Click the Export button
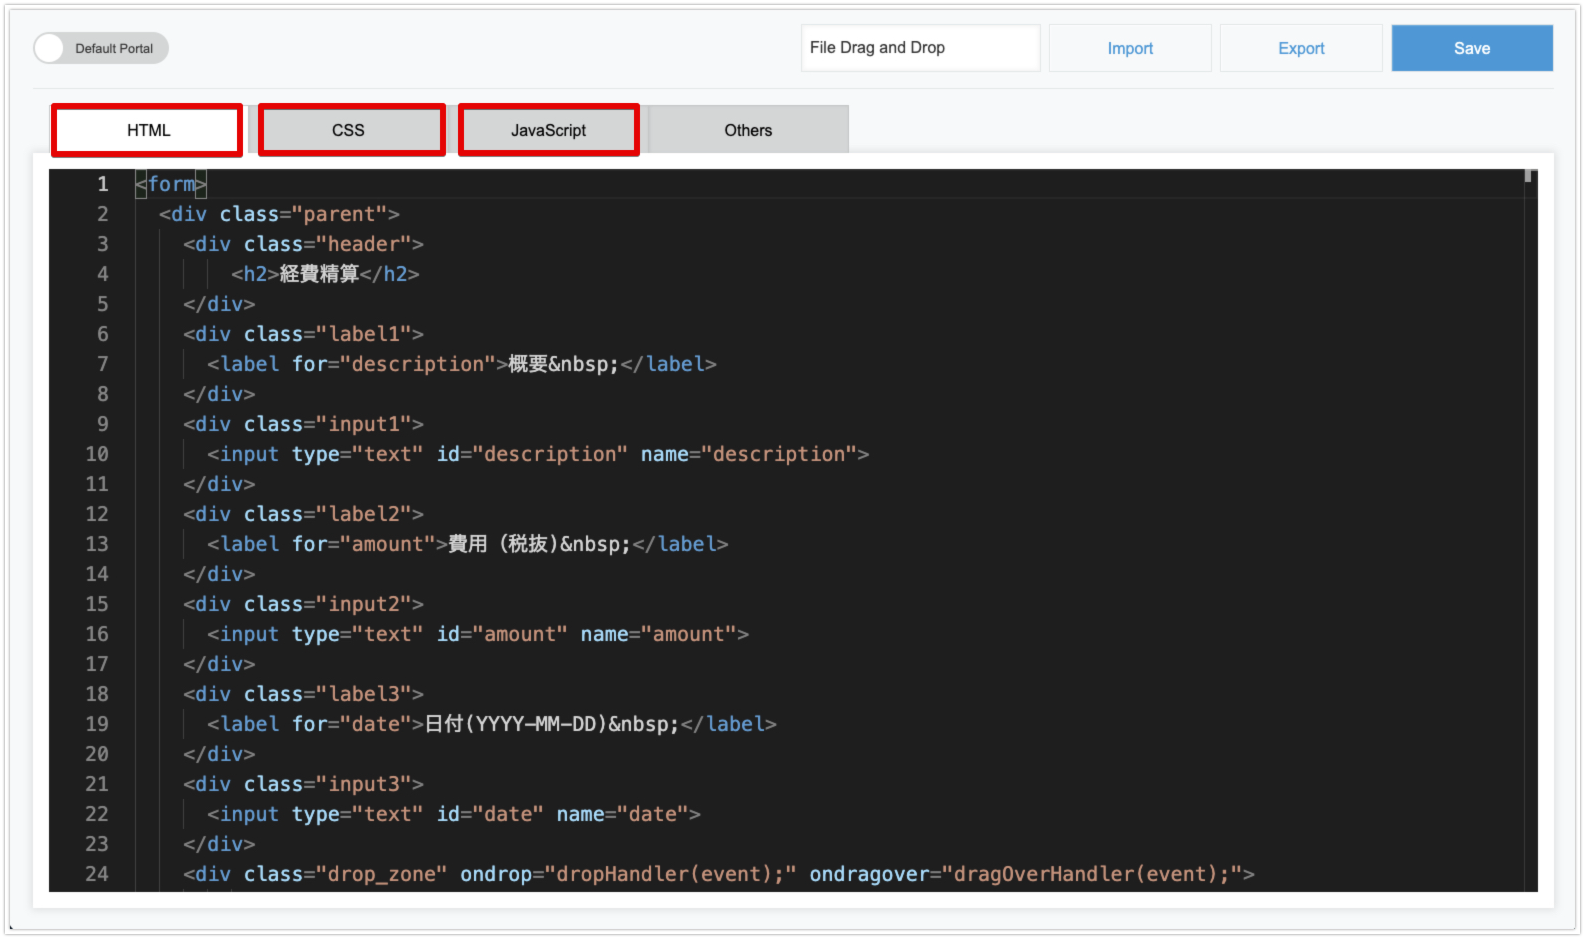Screen dimensions: 1585x939 1301,48
